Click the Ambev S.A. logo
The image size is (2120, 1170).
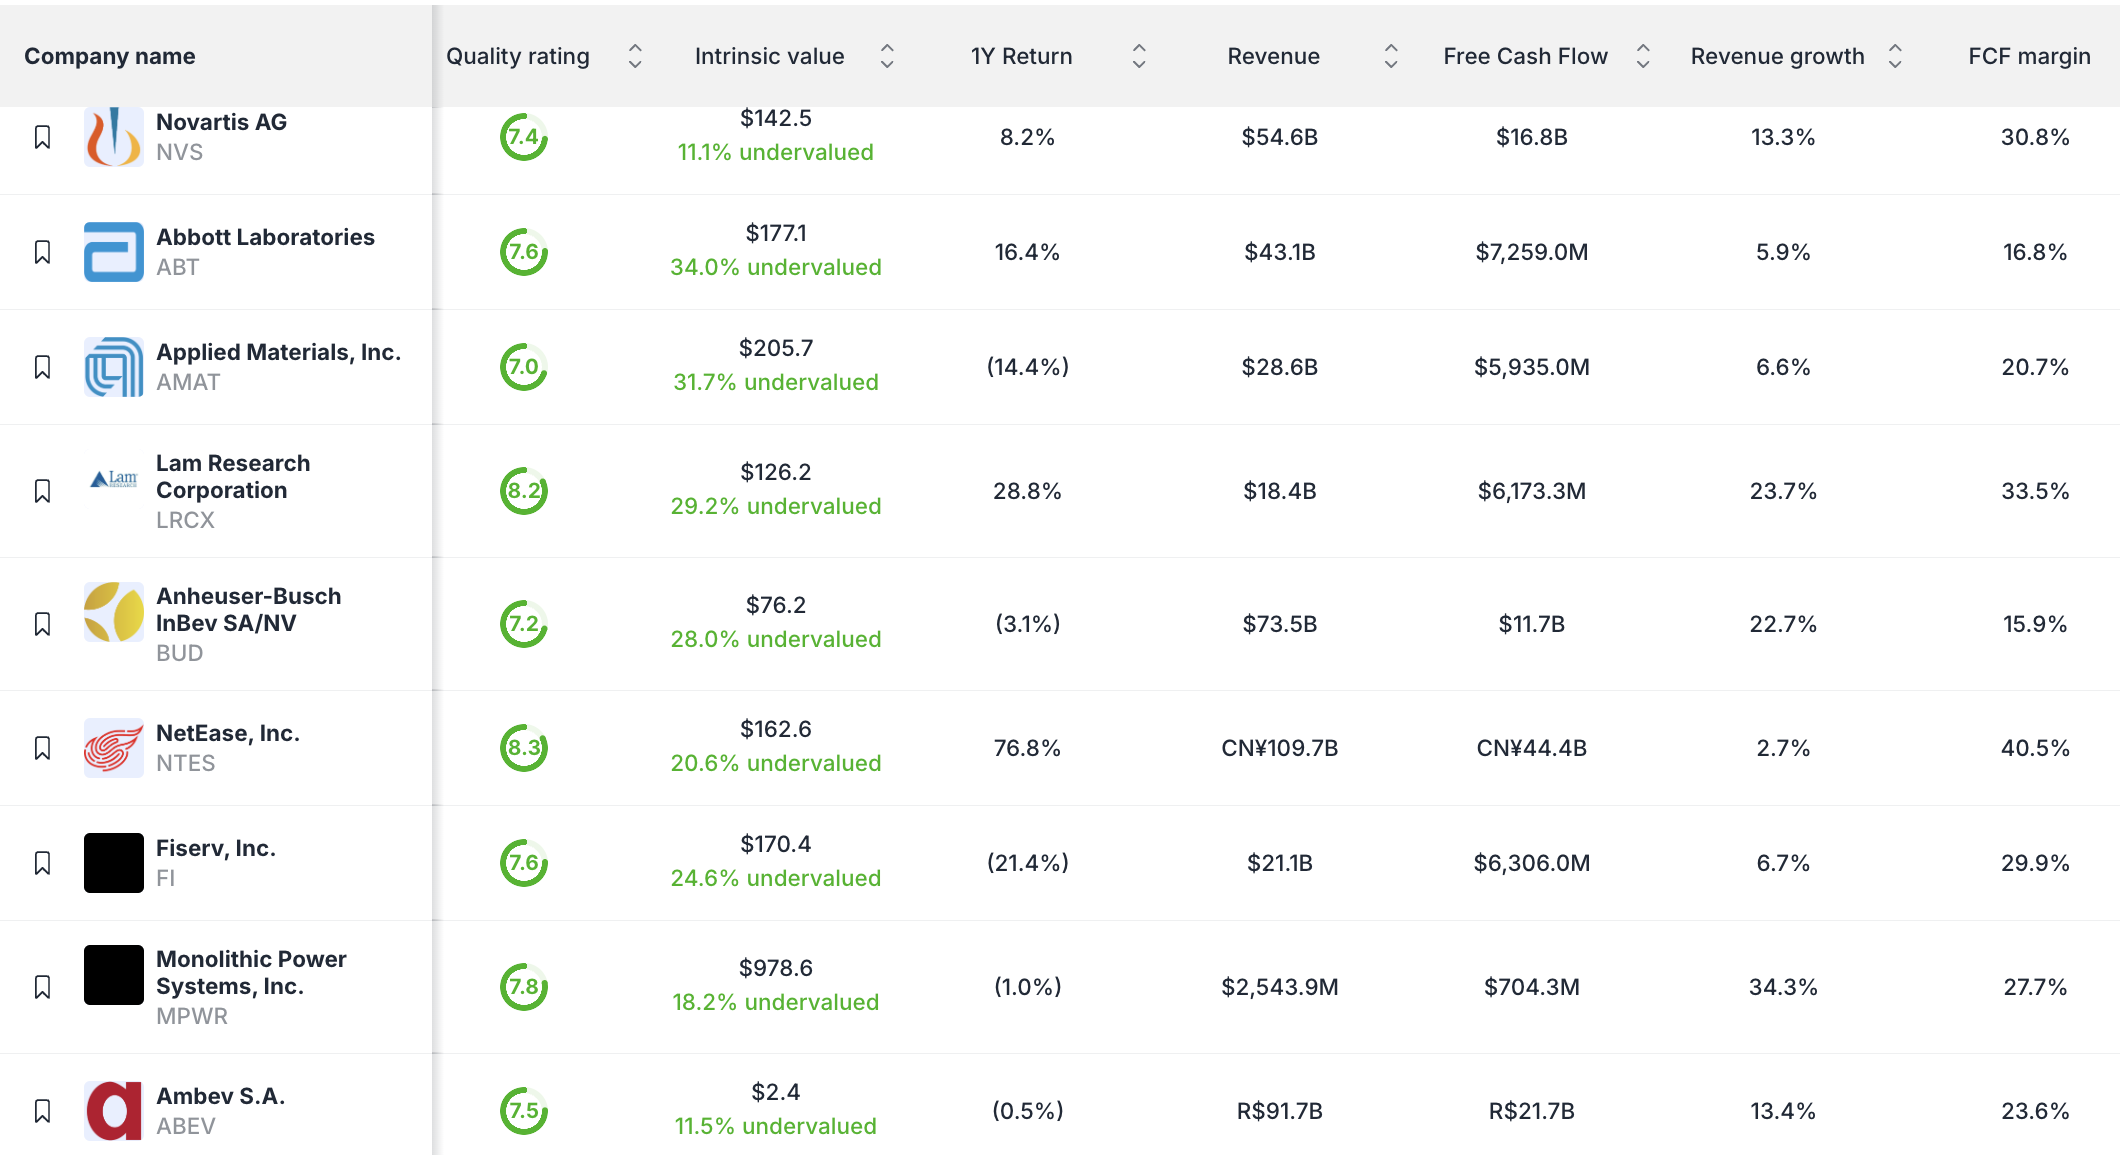113,1111
